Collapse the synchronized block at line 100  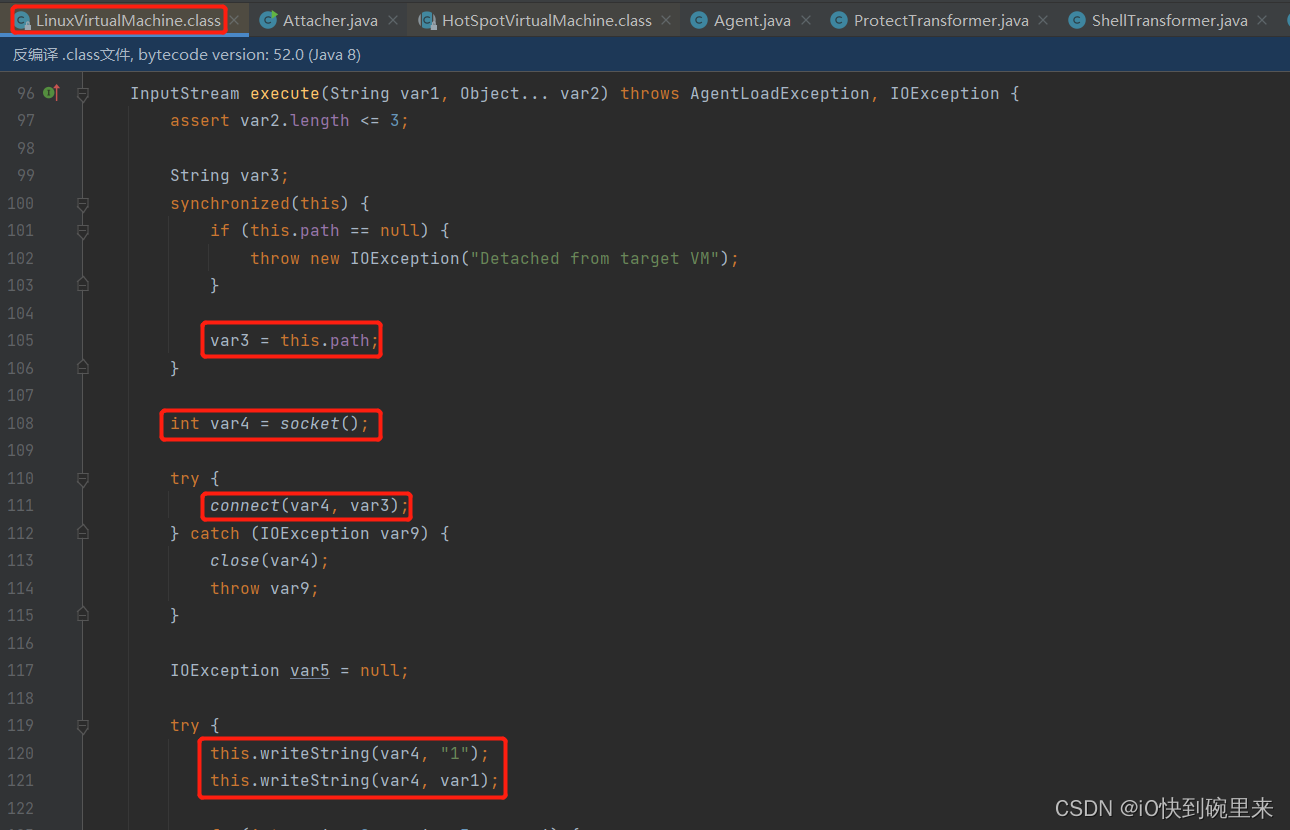[x=83, y=204]
